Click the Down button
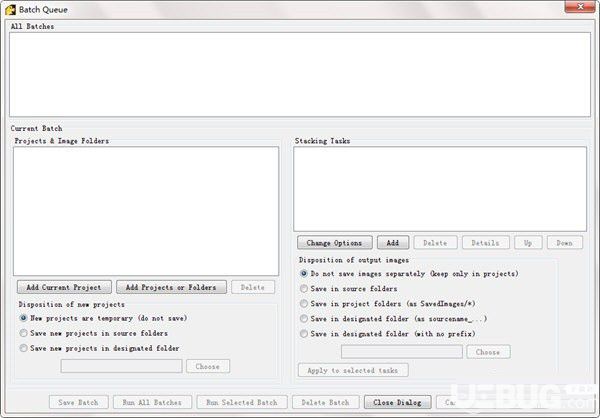The height and width of the screenshot is (418, 600). [565, 243]
